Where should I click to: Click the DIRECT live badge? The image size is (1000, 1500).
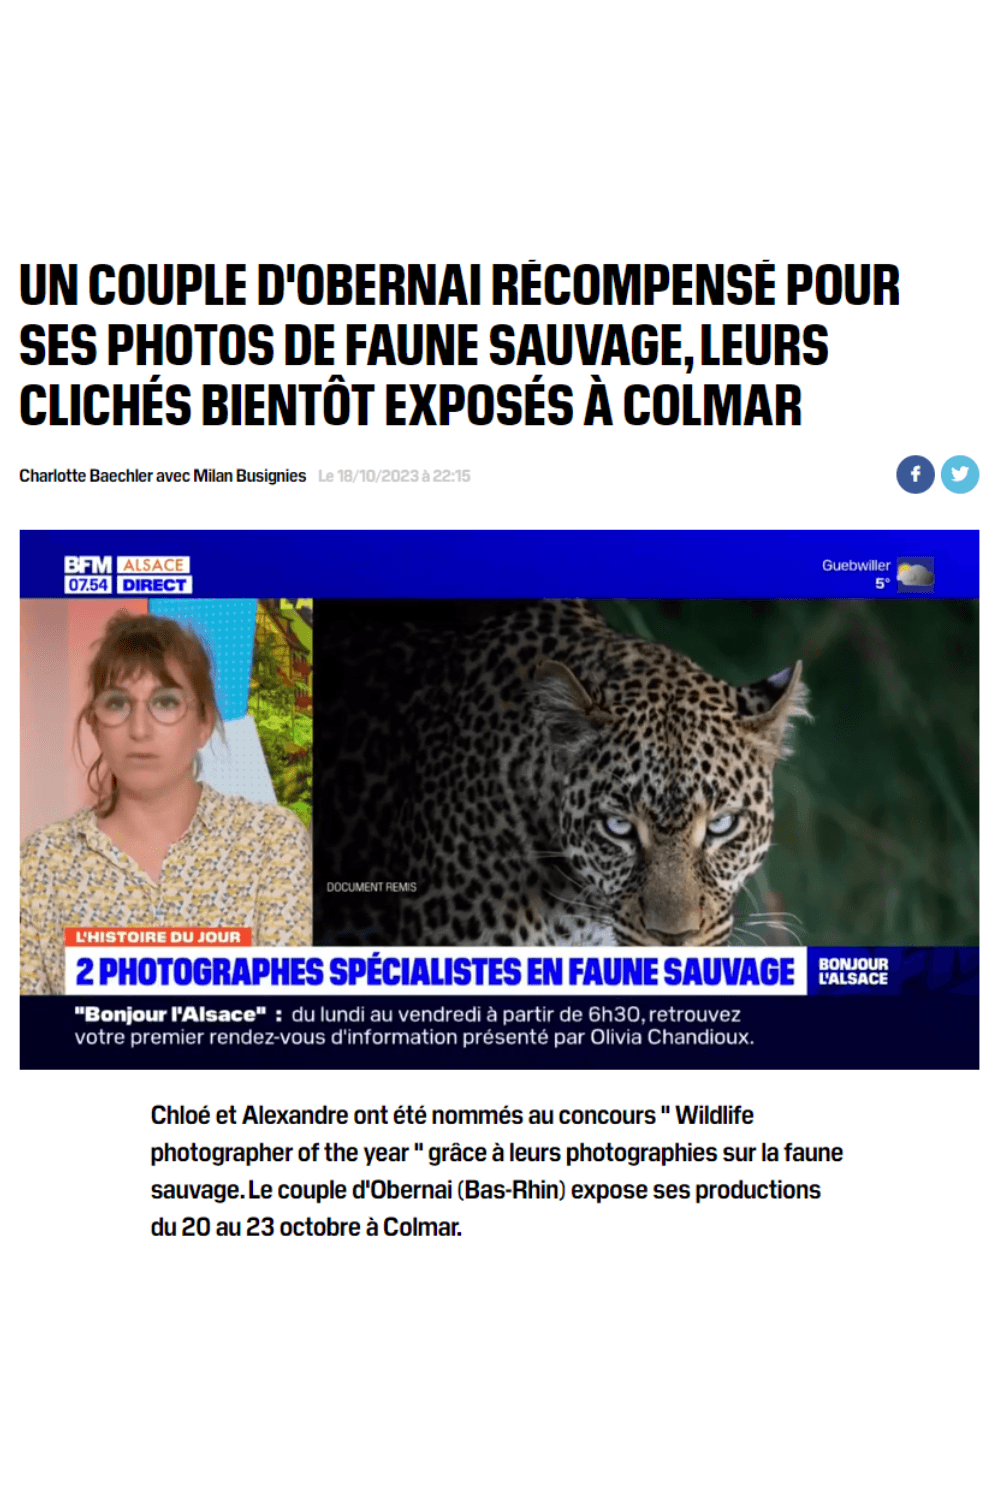[154, 585]
